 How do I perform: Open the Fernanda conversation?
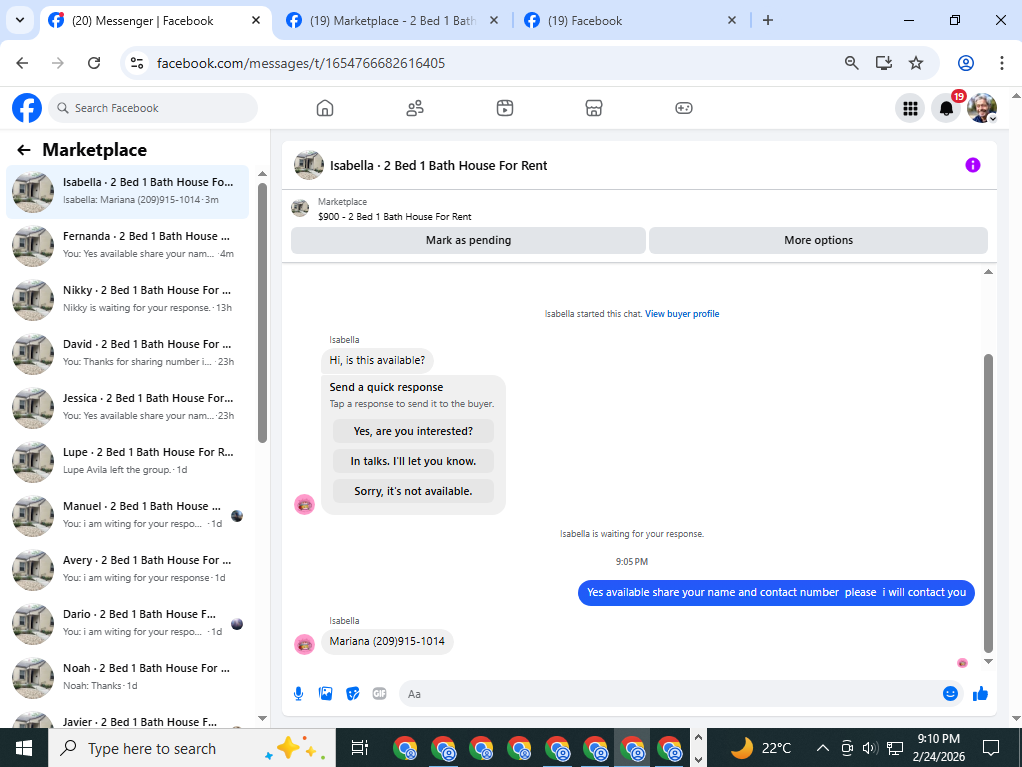(128, 246)
